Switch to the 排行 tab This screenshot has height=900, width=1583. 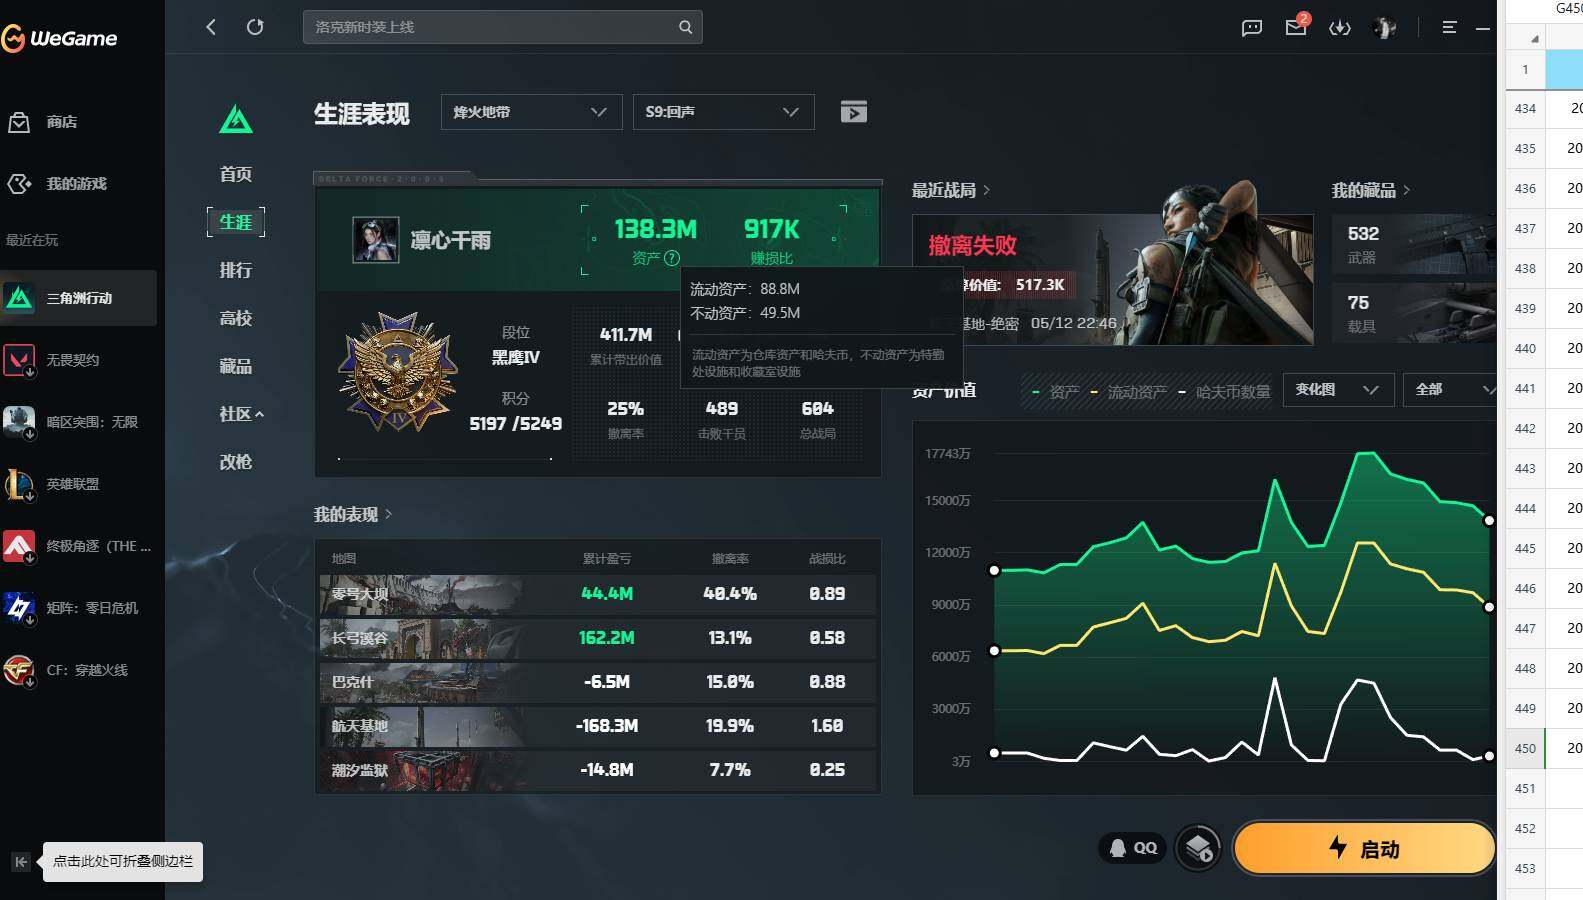236,270
